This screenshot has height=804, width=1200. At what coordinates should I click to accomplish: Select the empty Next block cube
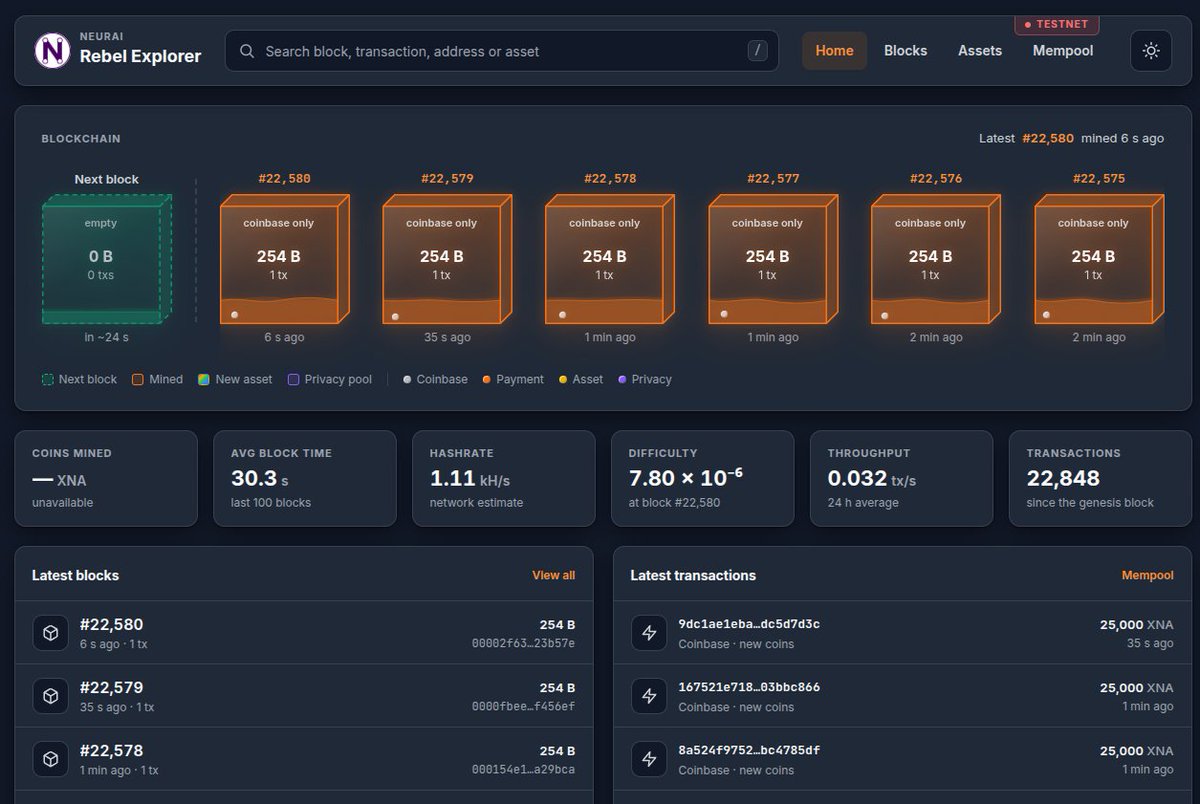tap(107, 259)
